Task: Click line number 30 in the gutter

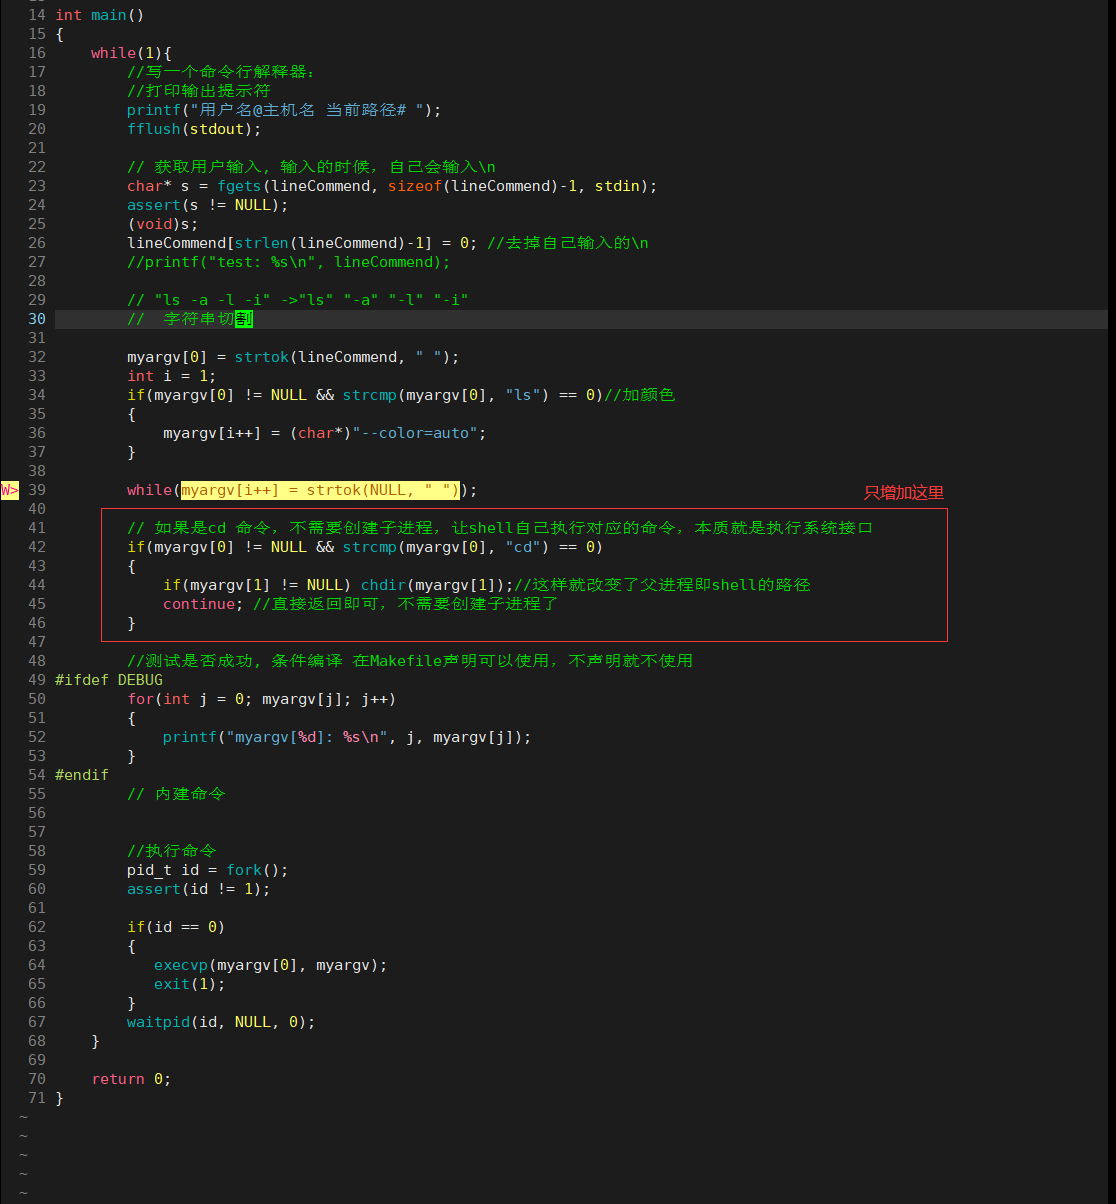Action: (x=37, y=319)
